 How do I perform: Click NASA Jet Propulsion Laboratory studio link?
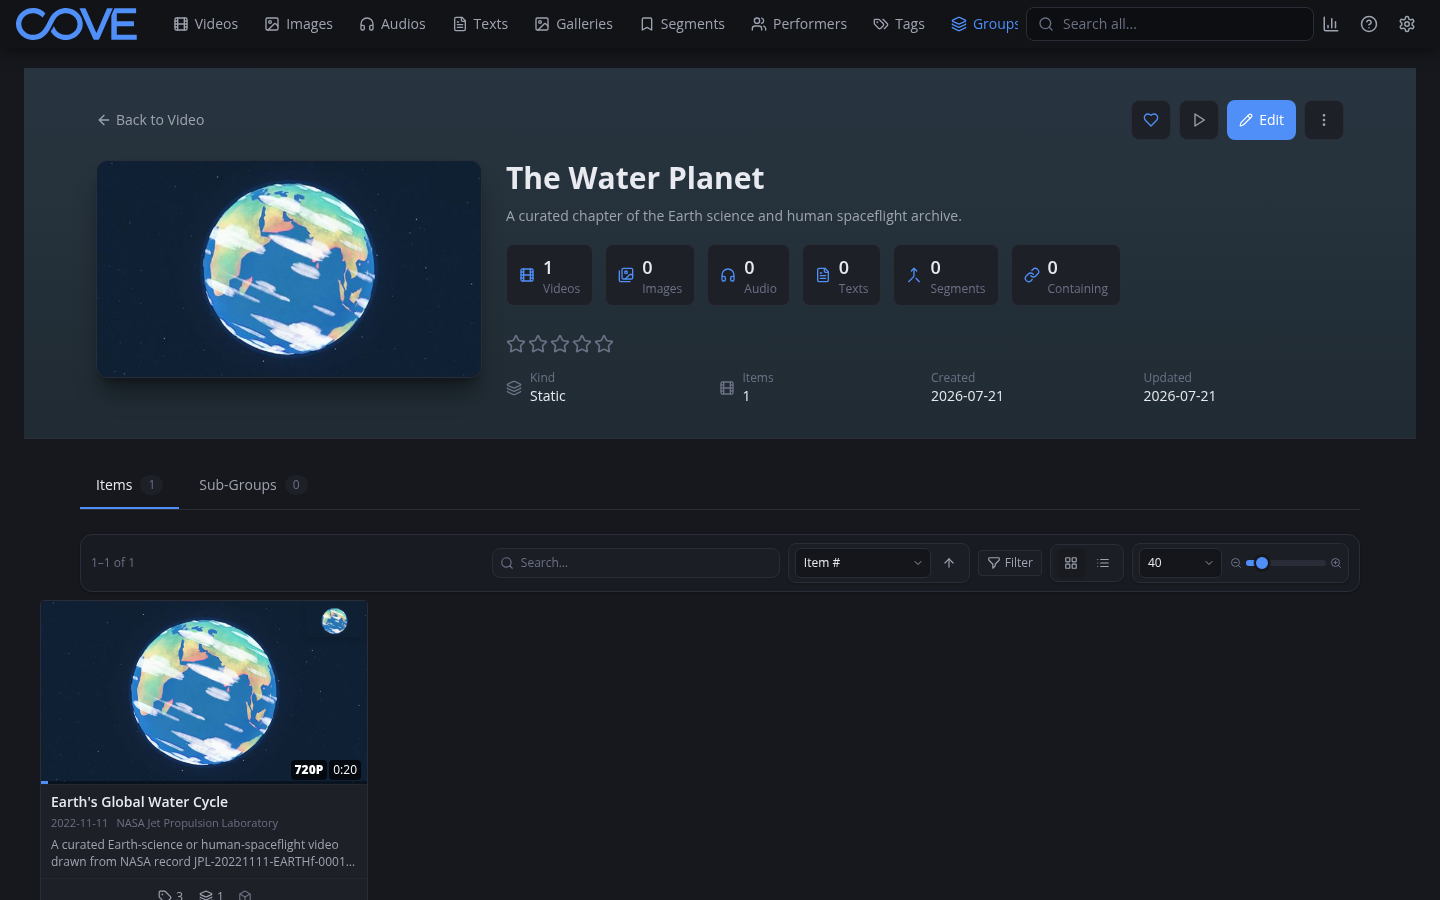(x=197, y=823)
